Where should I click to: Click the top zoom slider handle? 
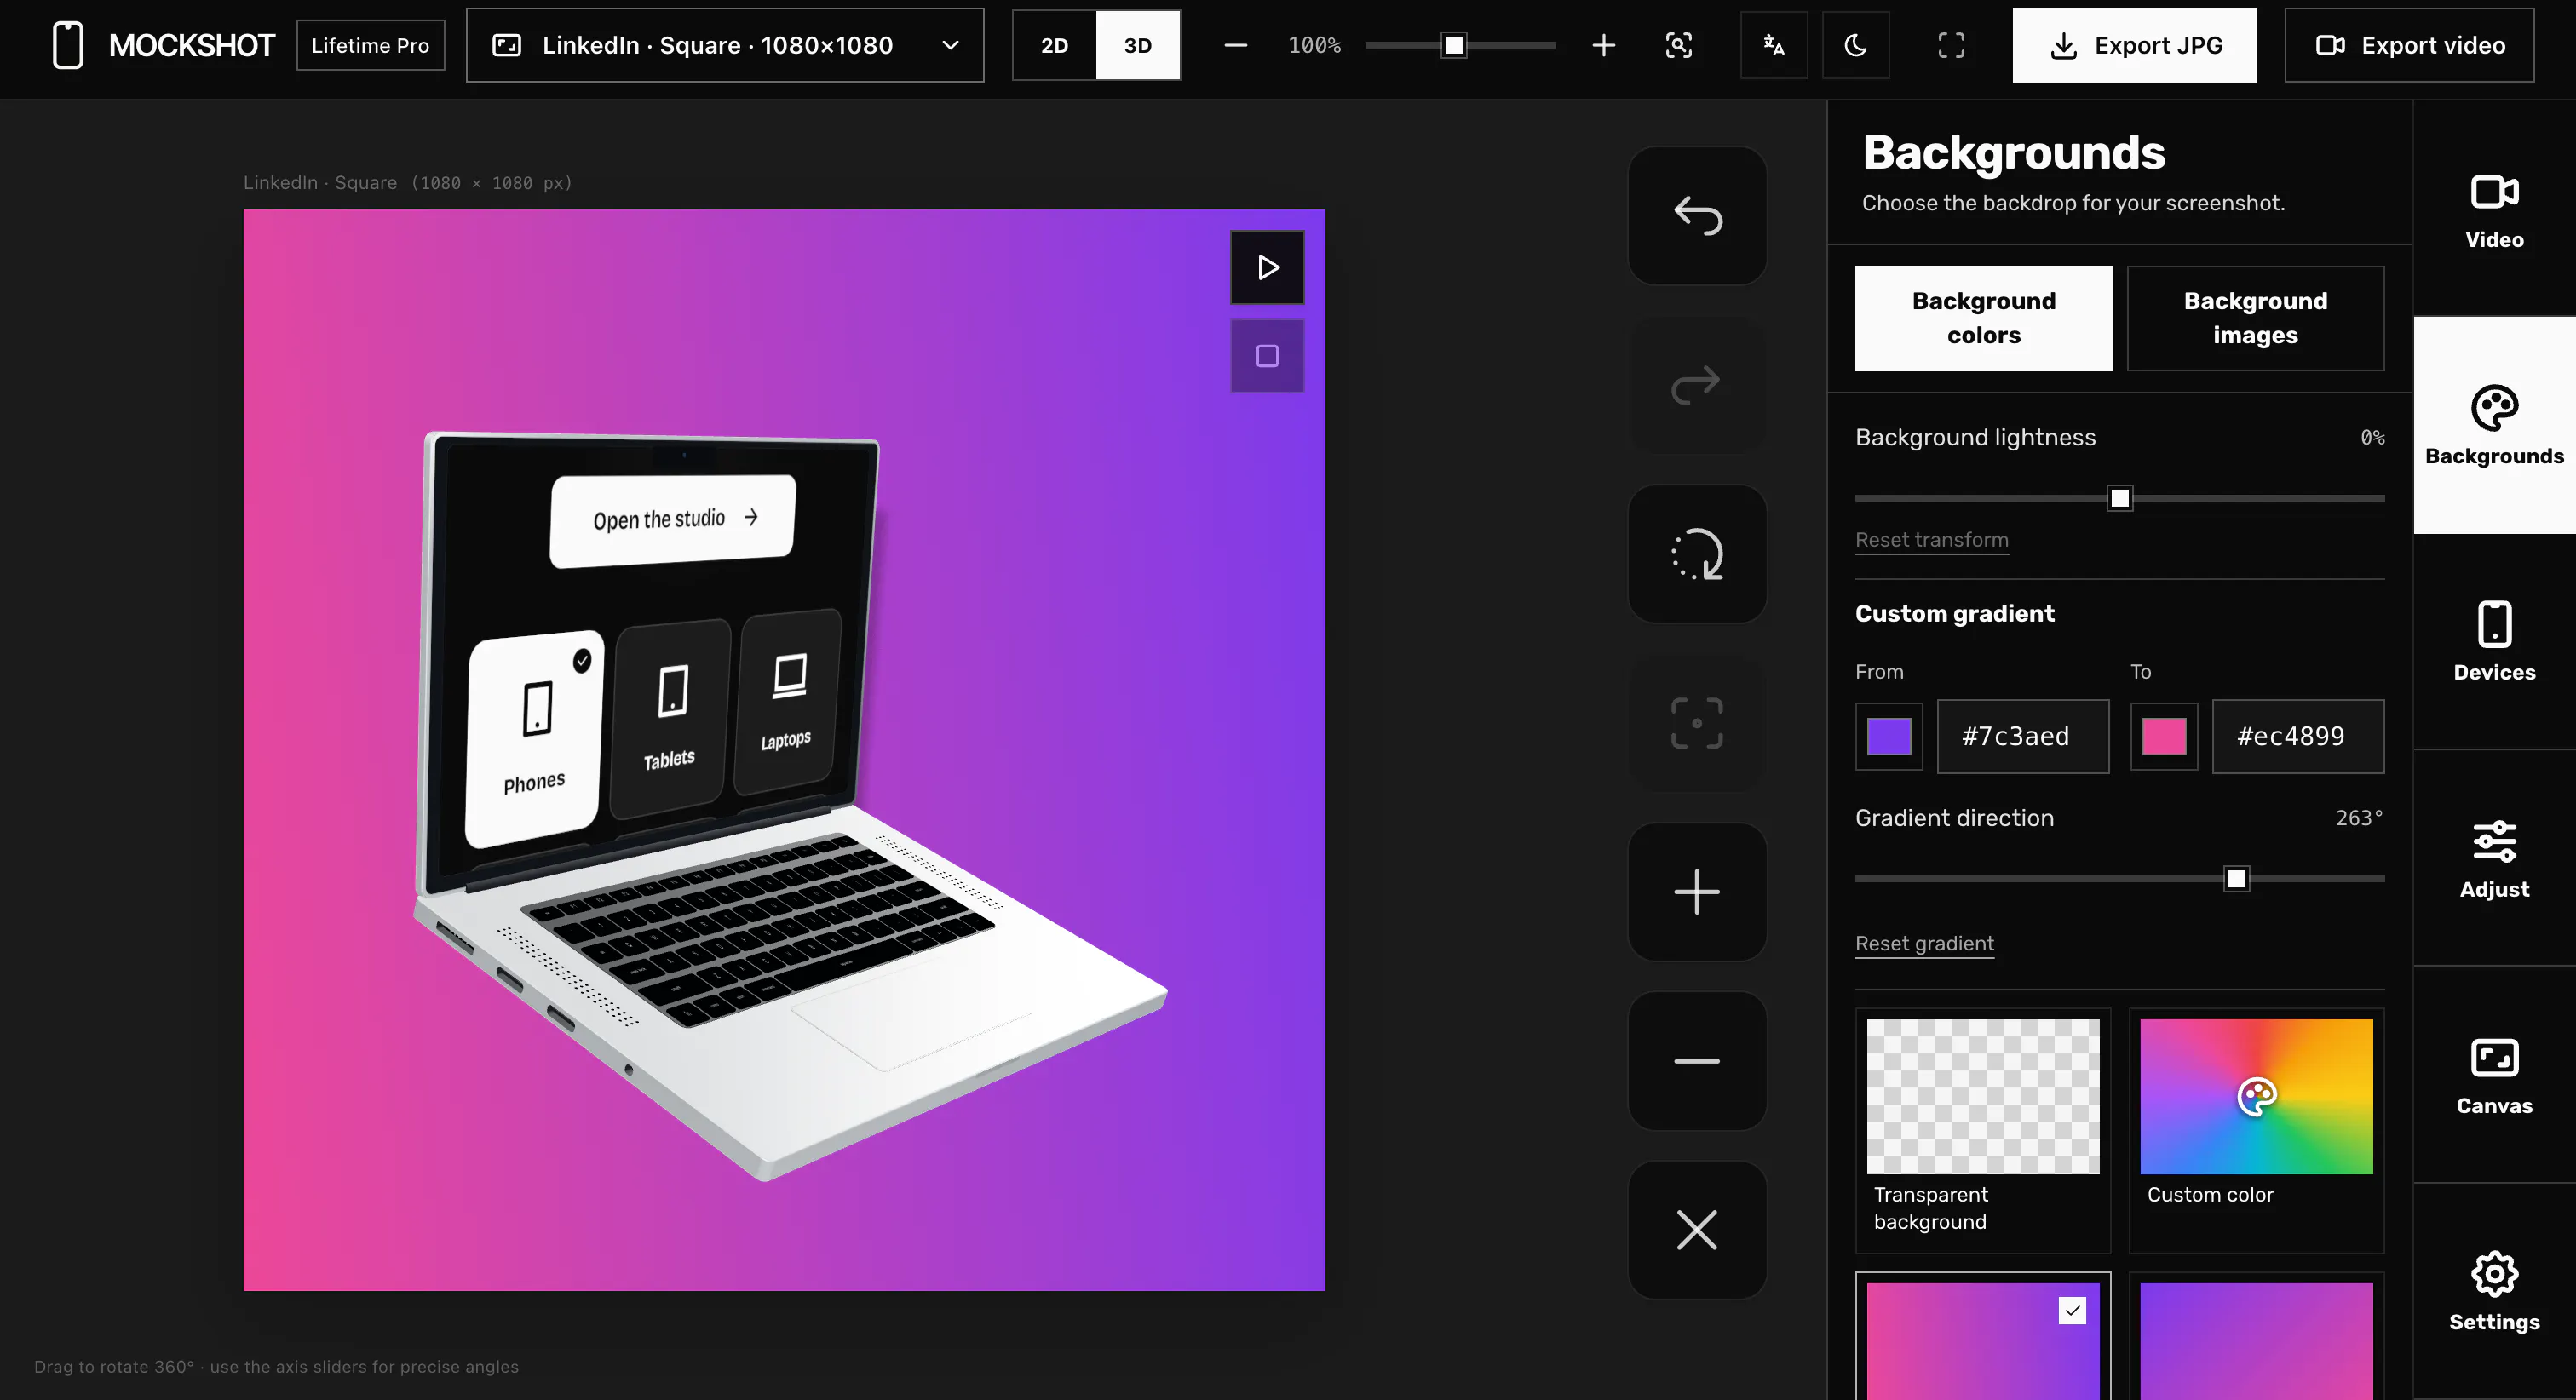(x=1453, y=45)
